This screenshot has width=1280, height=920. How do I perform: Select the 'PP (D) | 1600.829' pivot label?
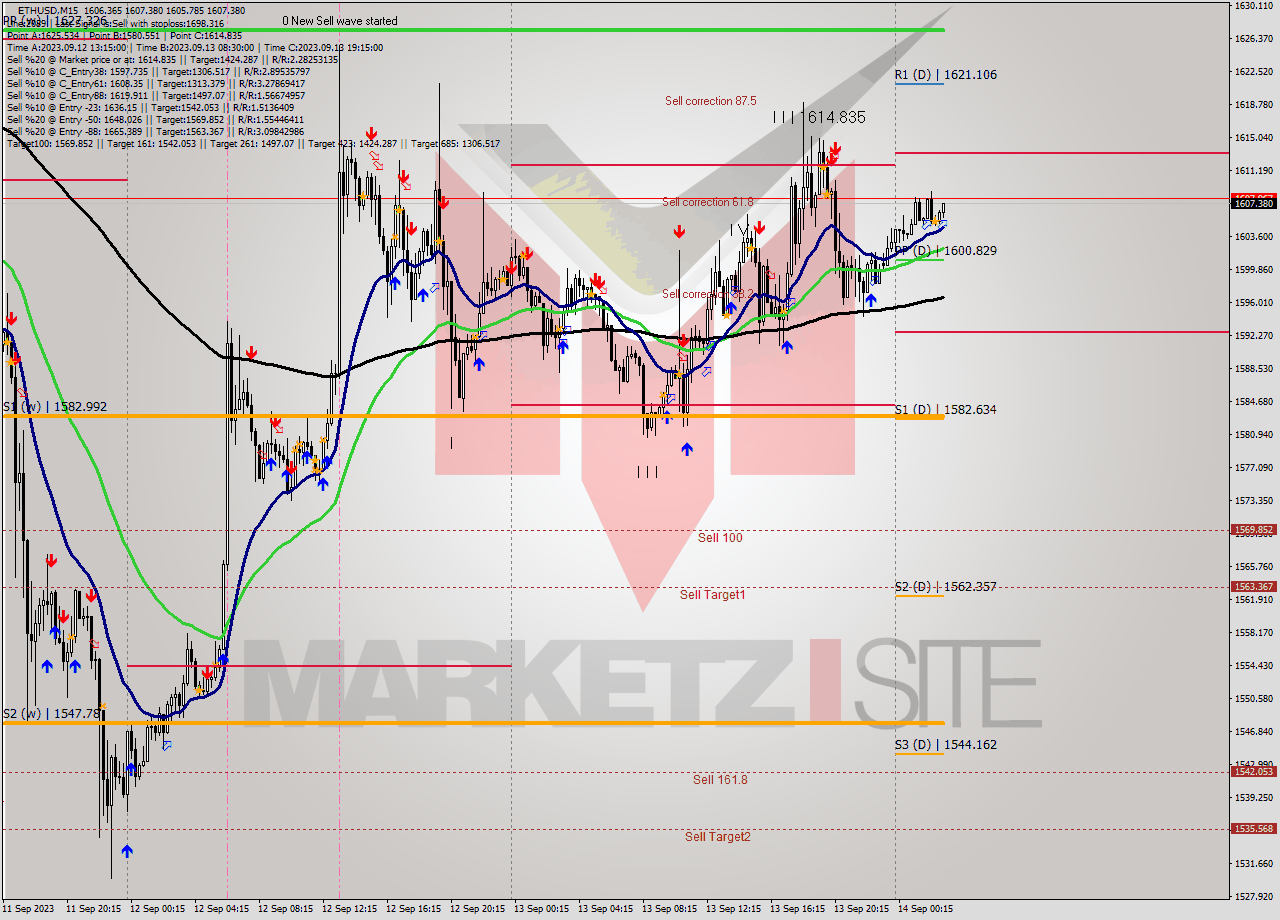(x=945, y=251)
